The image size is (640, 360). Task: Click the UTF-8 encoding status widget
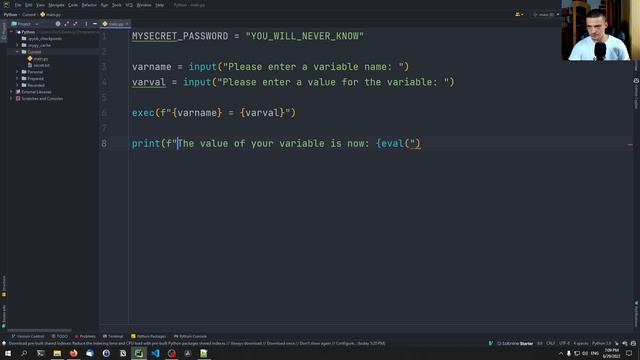(564, 344)
